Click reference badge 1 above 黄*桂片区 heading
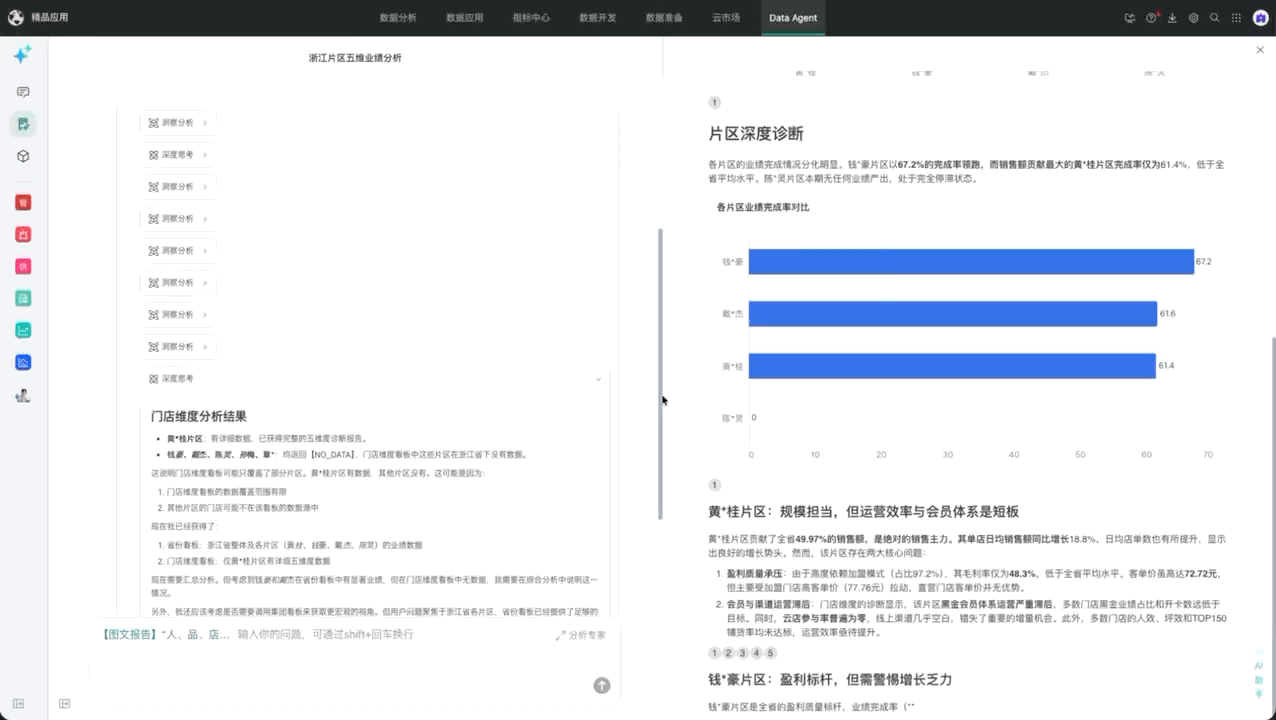Screen dimensions: 1276x720 (714, 485)
